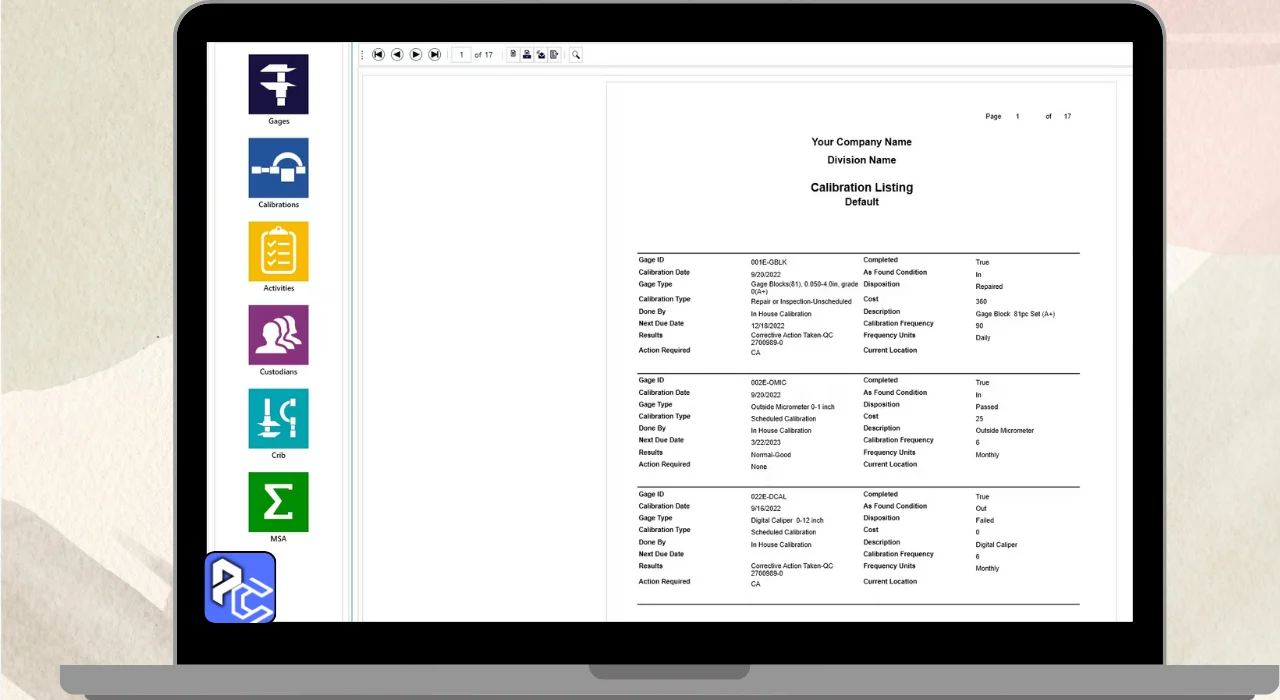This screenshot has width=1280, height=700.
Task: Go to last report page
Action: coord(434,54)
